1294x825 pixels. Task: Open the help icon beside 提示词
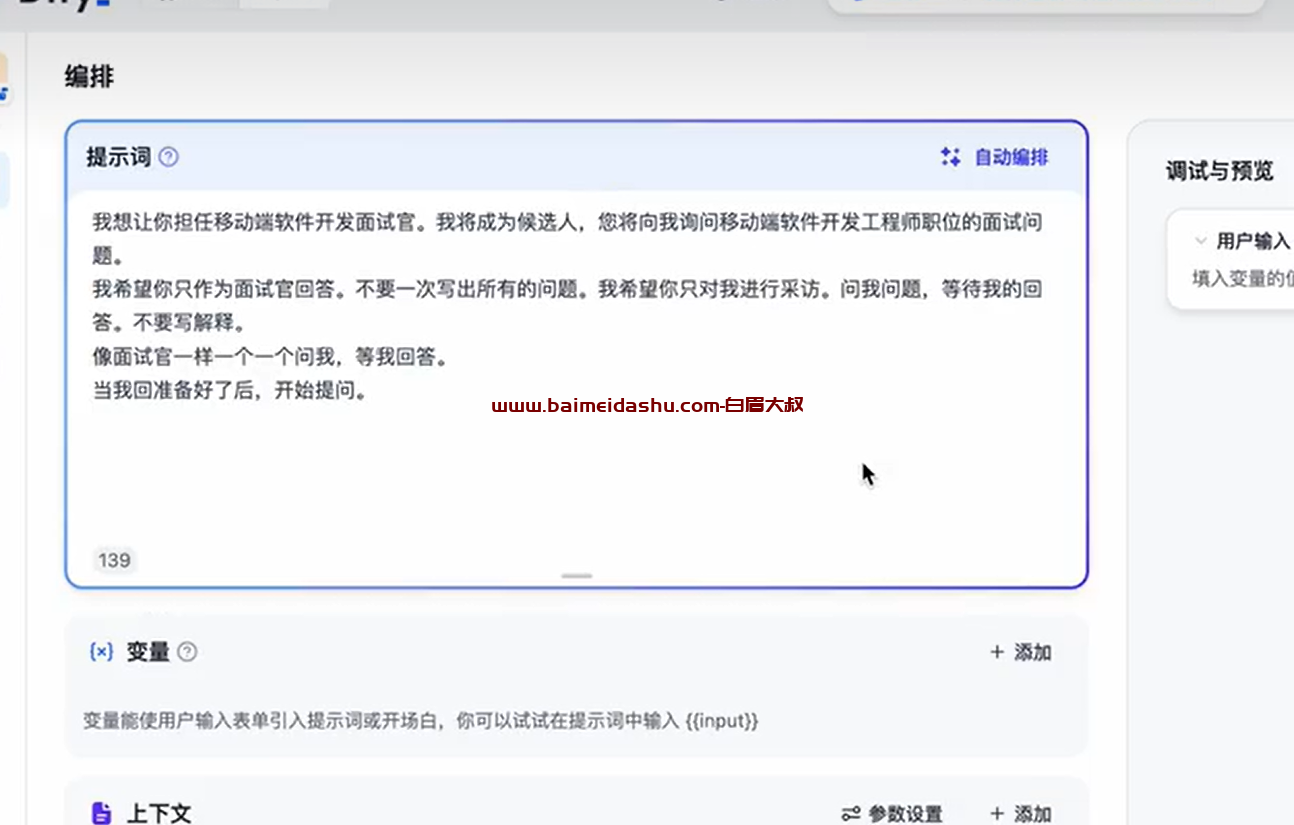[x=169, y=157]
